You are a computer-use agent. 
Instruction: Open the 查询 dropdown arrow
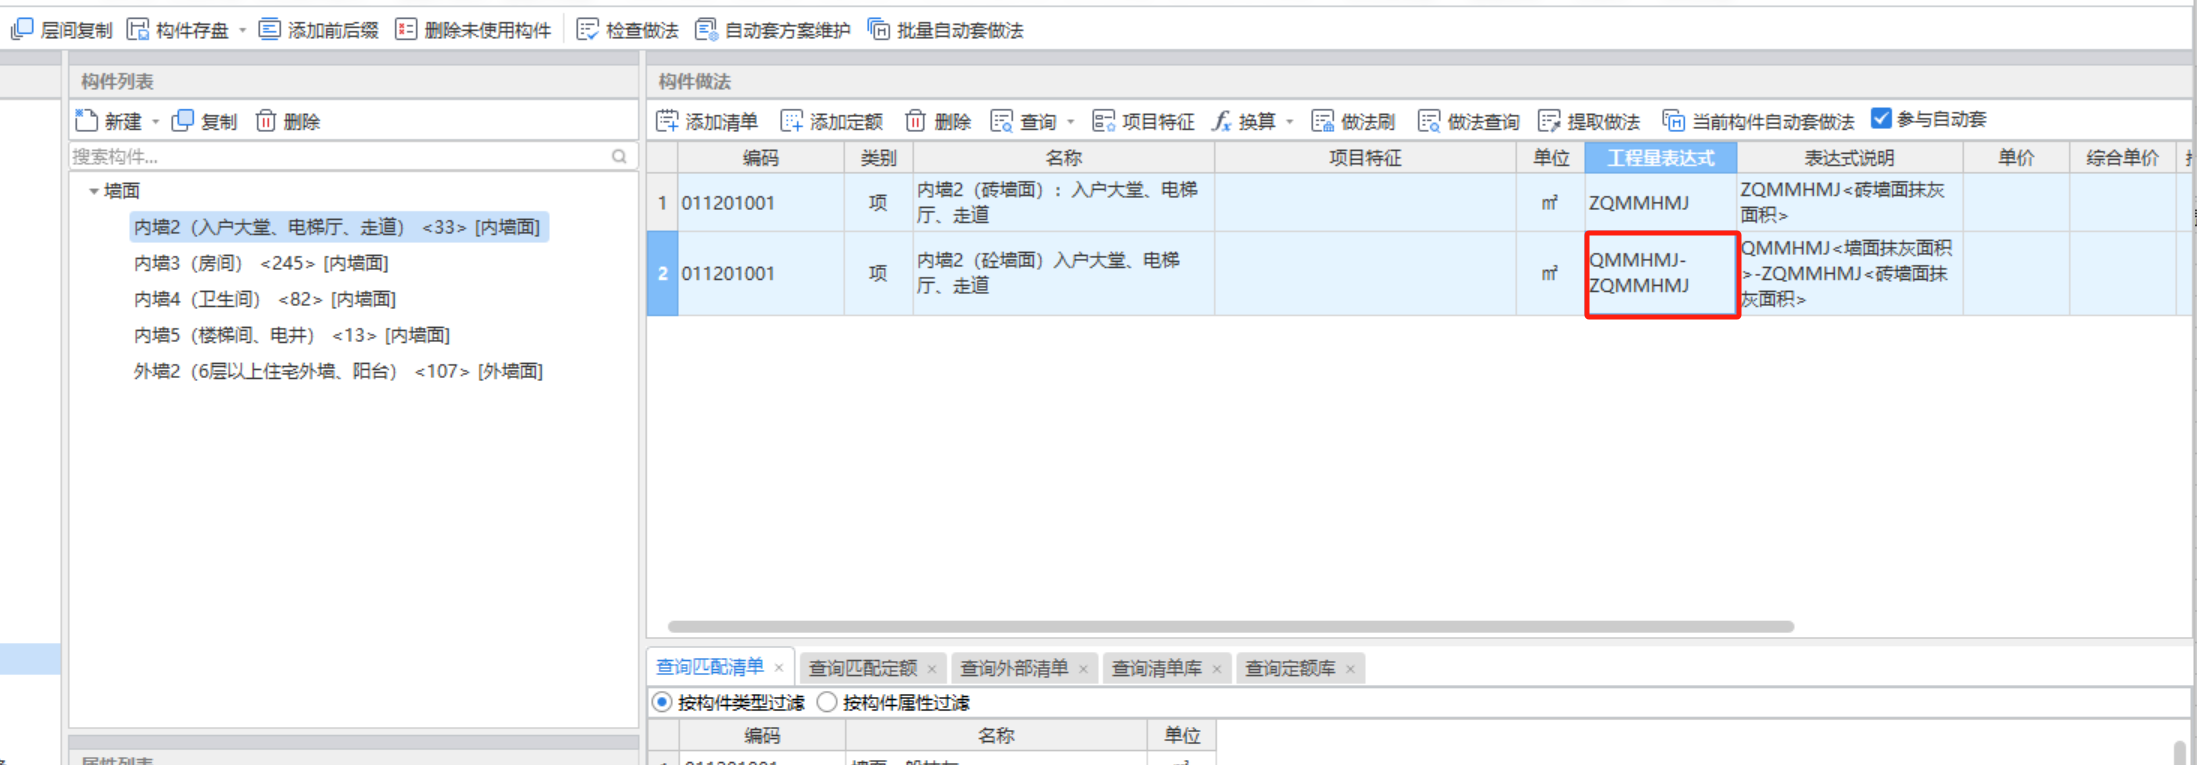[1071, 122]
